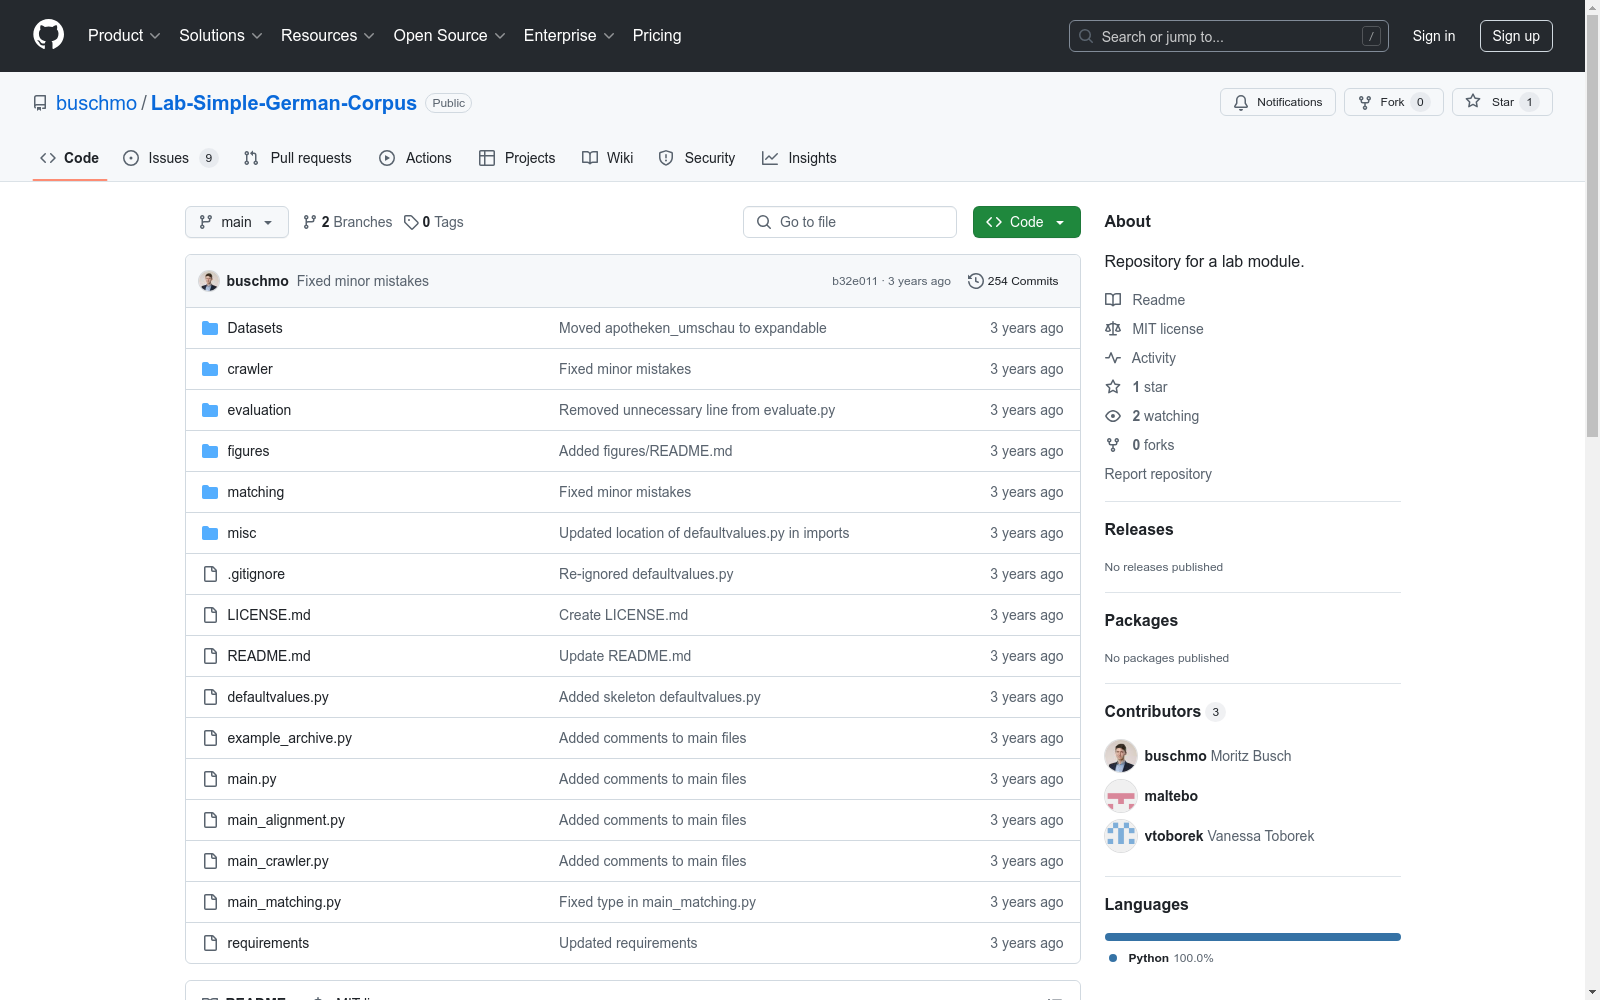The width and height of the screenshot is (1600, 1000).
Task: Open Lab-Simple-German-Corpus repository link
Action: (284, 103)
